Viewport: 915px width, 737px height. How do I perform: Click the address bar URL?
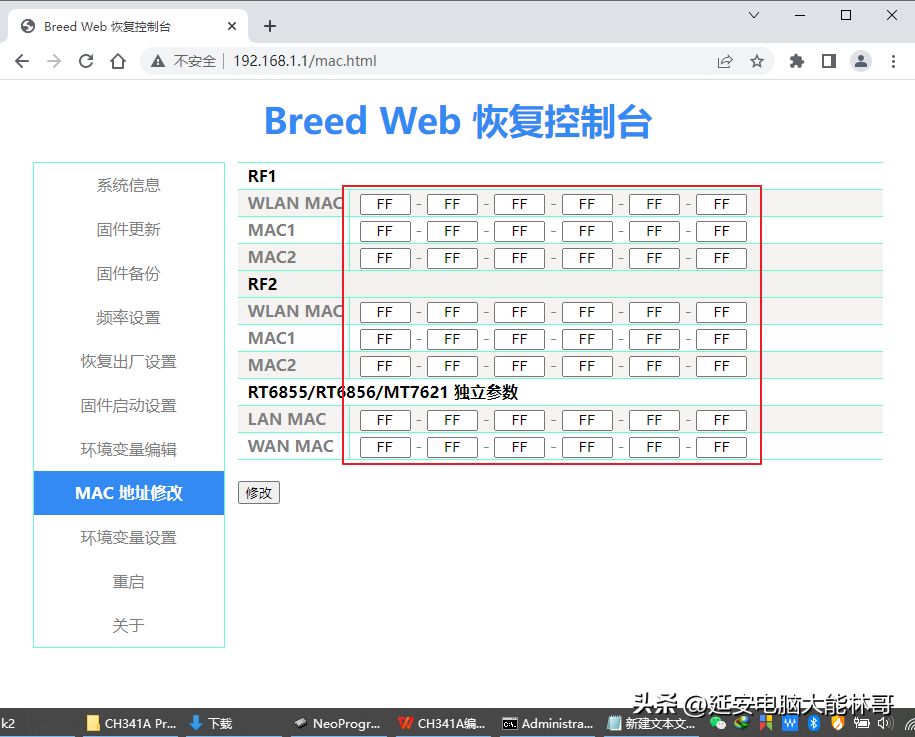click(x=305, y=61)
